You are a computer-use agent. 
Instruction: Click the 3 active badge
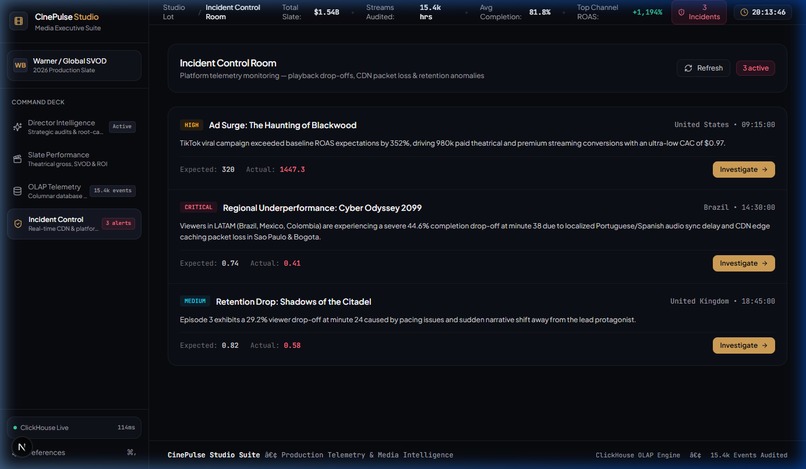click(755, 68)
